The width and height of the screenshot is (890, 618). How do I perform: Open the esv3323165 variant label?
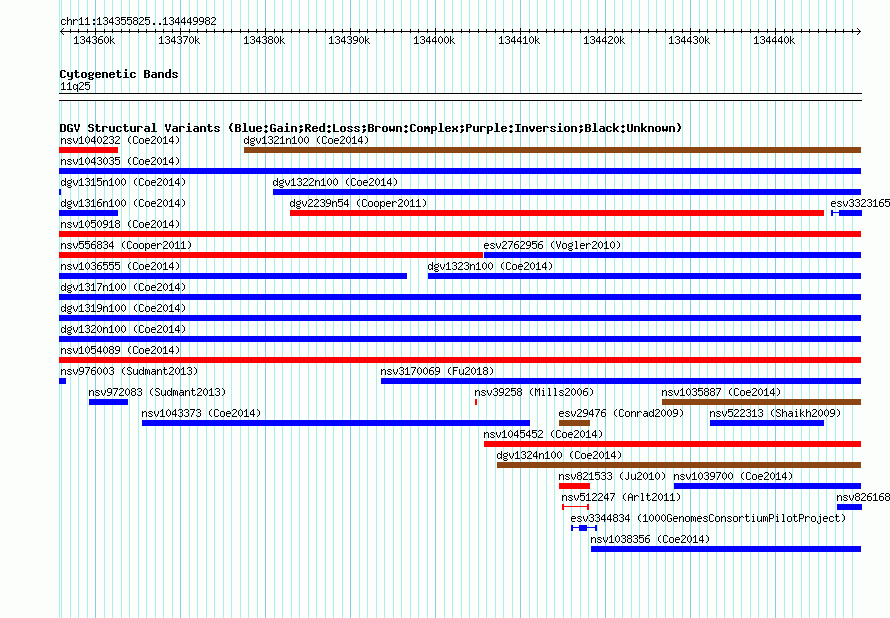click(x=859, y=203)
